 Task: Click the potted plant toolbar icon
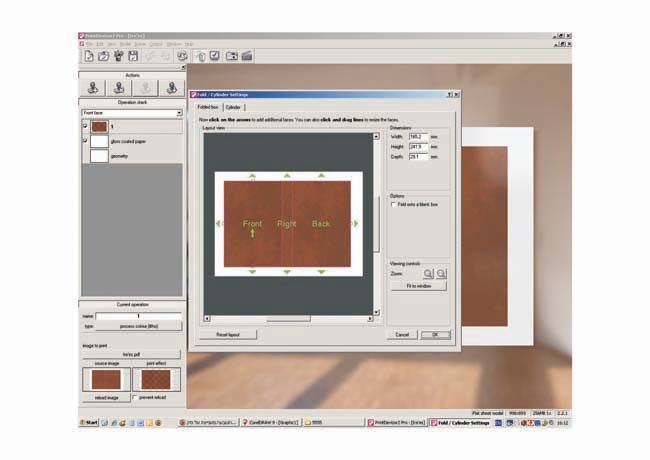pyautogui.click(x=119, y=56)
